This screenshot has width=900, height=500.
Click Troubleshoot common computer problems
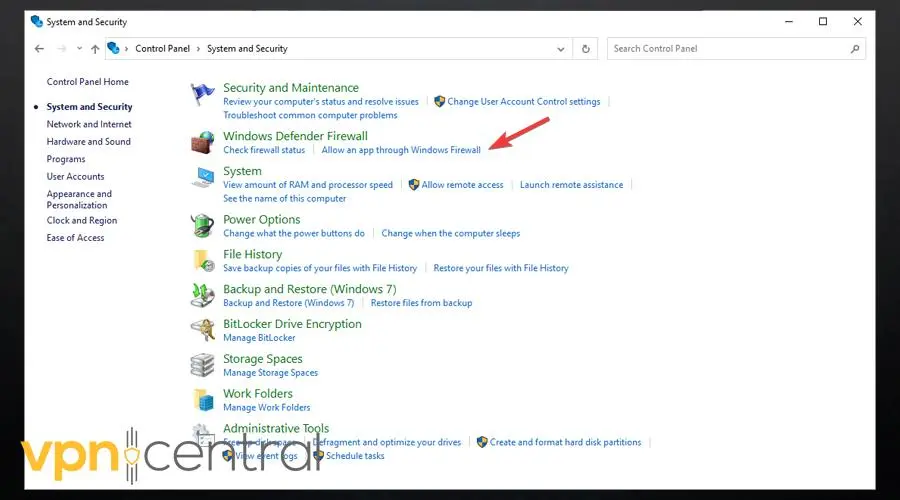coord(310,115)
